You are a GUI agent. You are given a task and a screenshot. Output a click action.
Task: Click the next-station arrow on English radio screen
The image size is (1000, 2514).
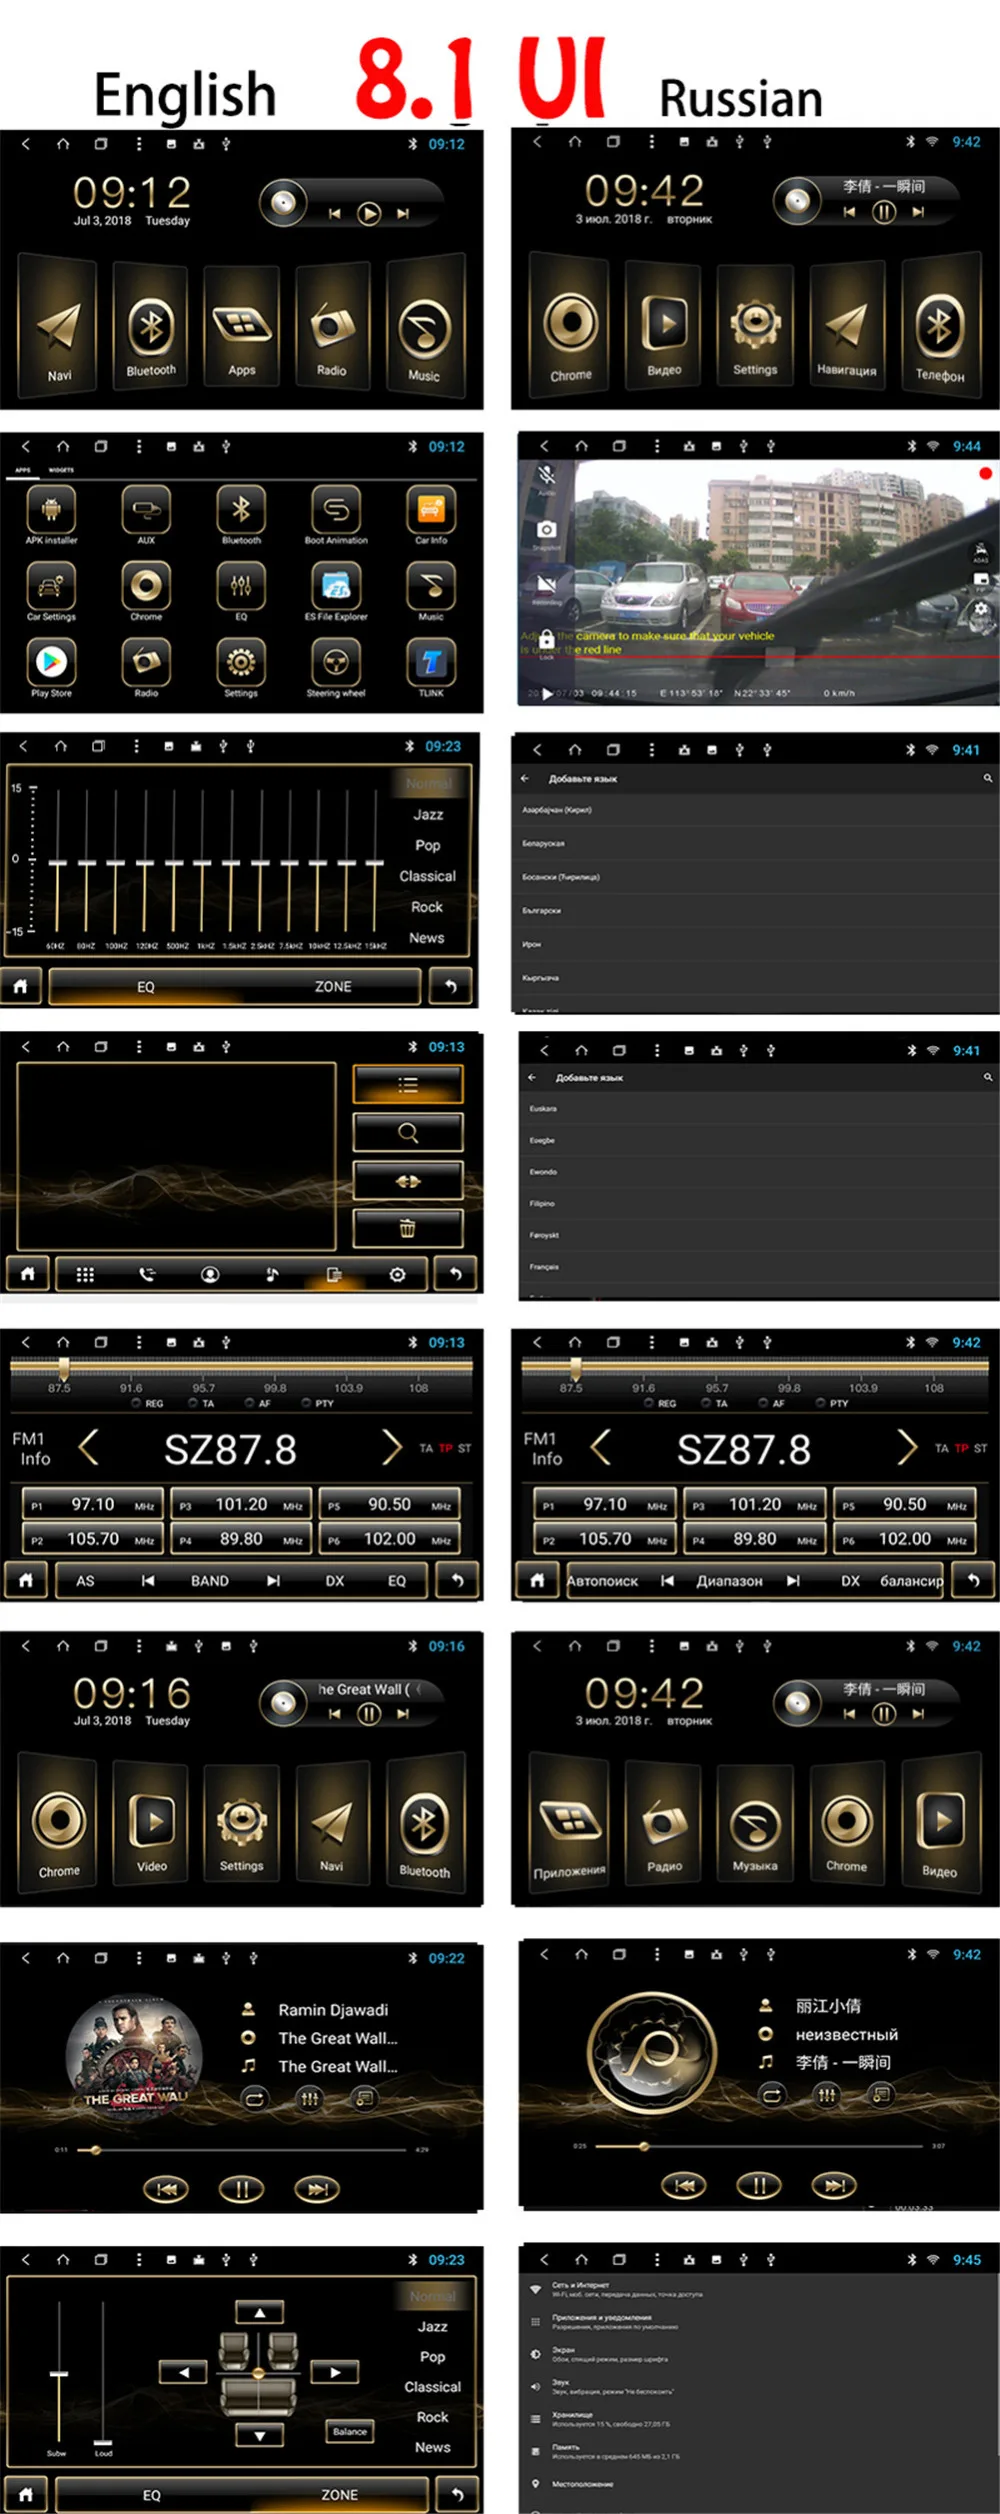[391, 1447]
